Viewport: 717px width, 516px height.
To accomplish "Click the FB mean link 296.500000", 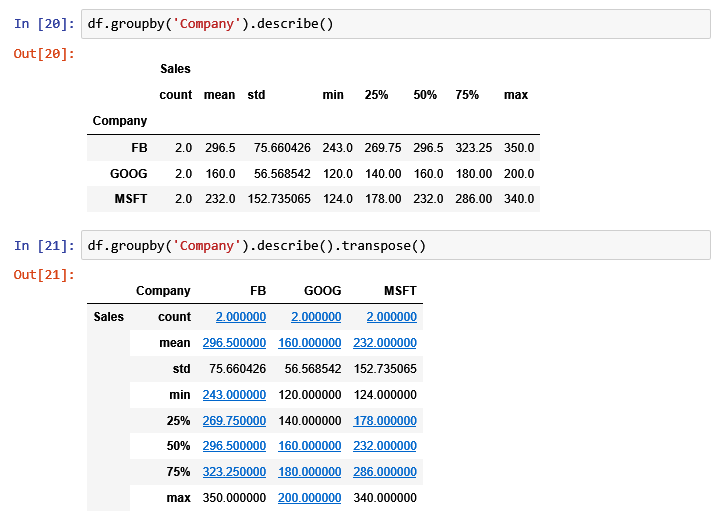I will [x=234, y=343].
